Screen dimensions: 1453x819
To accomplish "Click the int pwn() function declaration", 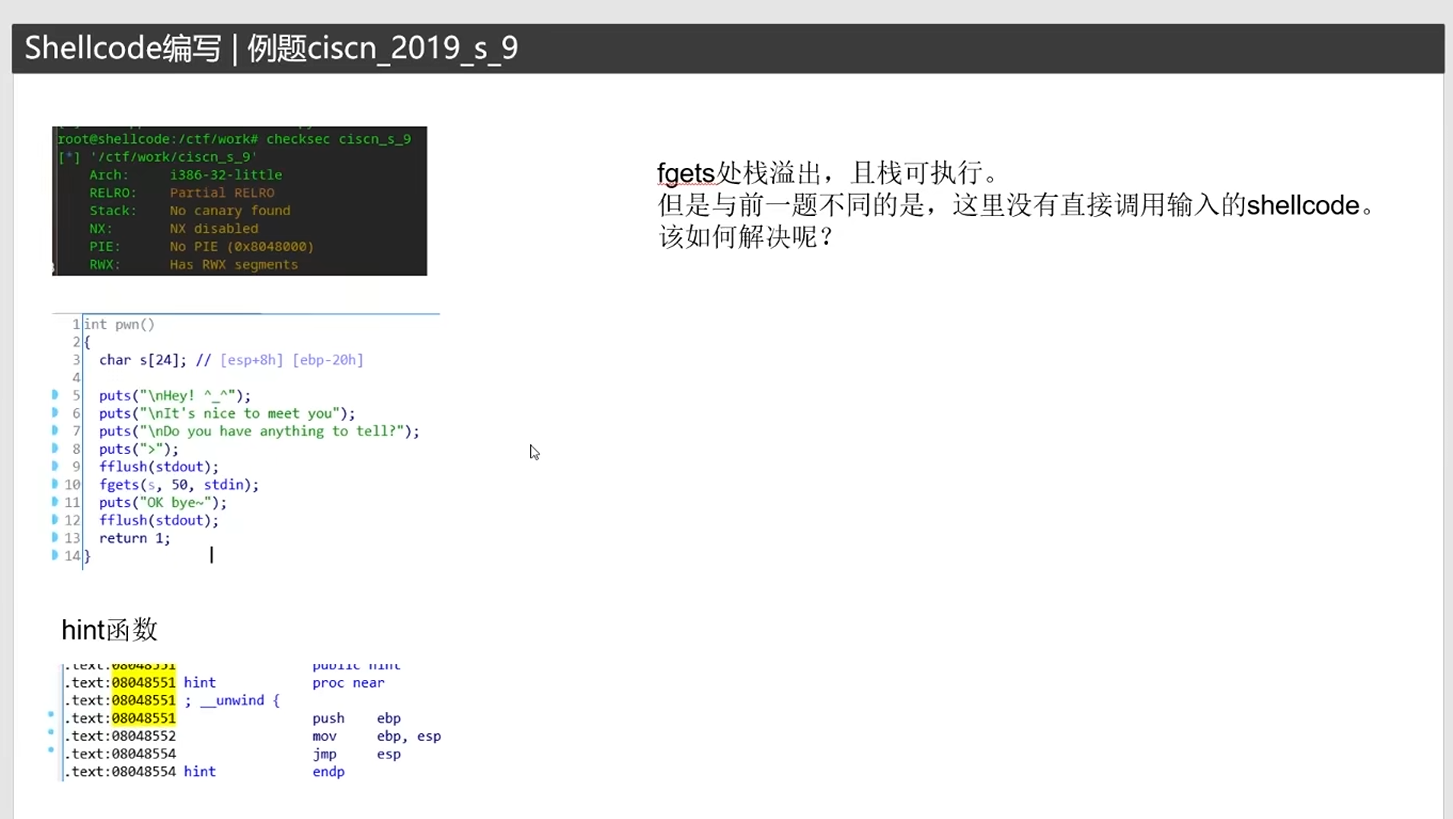I will [119, 324].
